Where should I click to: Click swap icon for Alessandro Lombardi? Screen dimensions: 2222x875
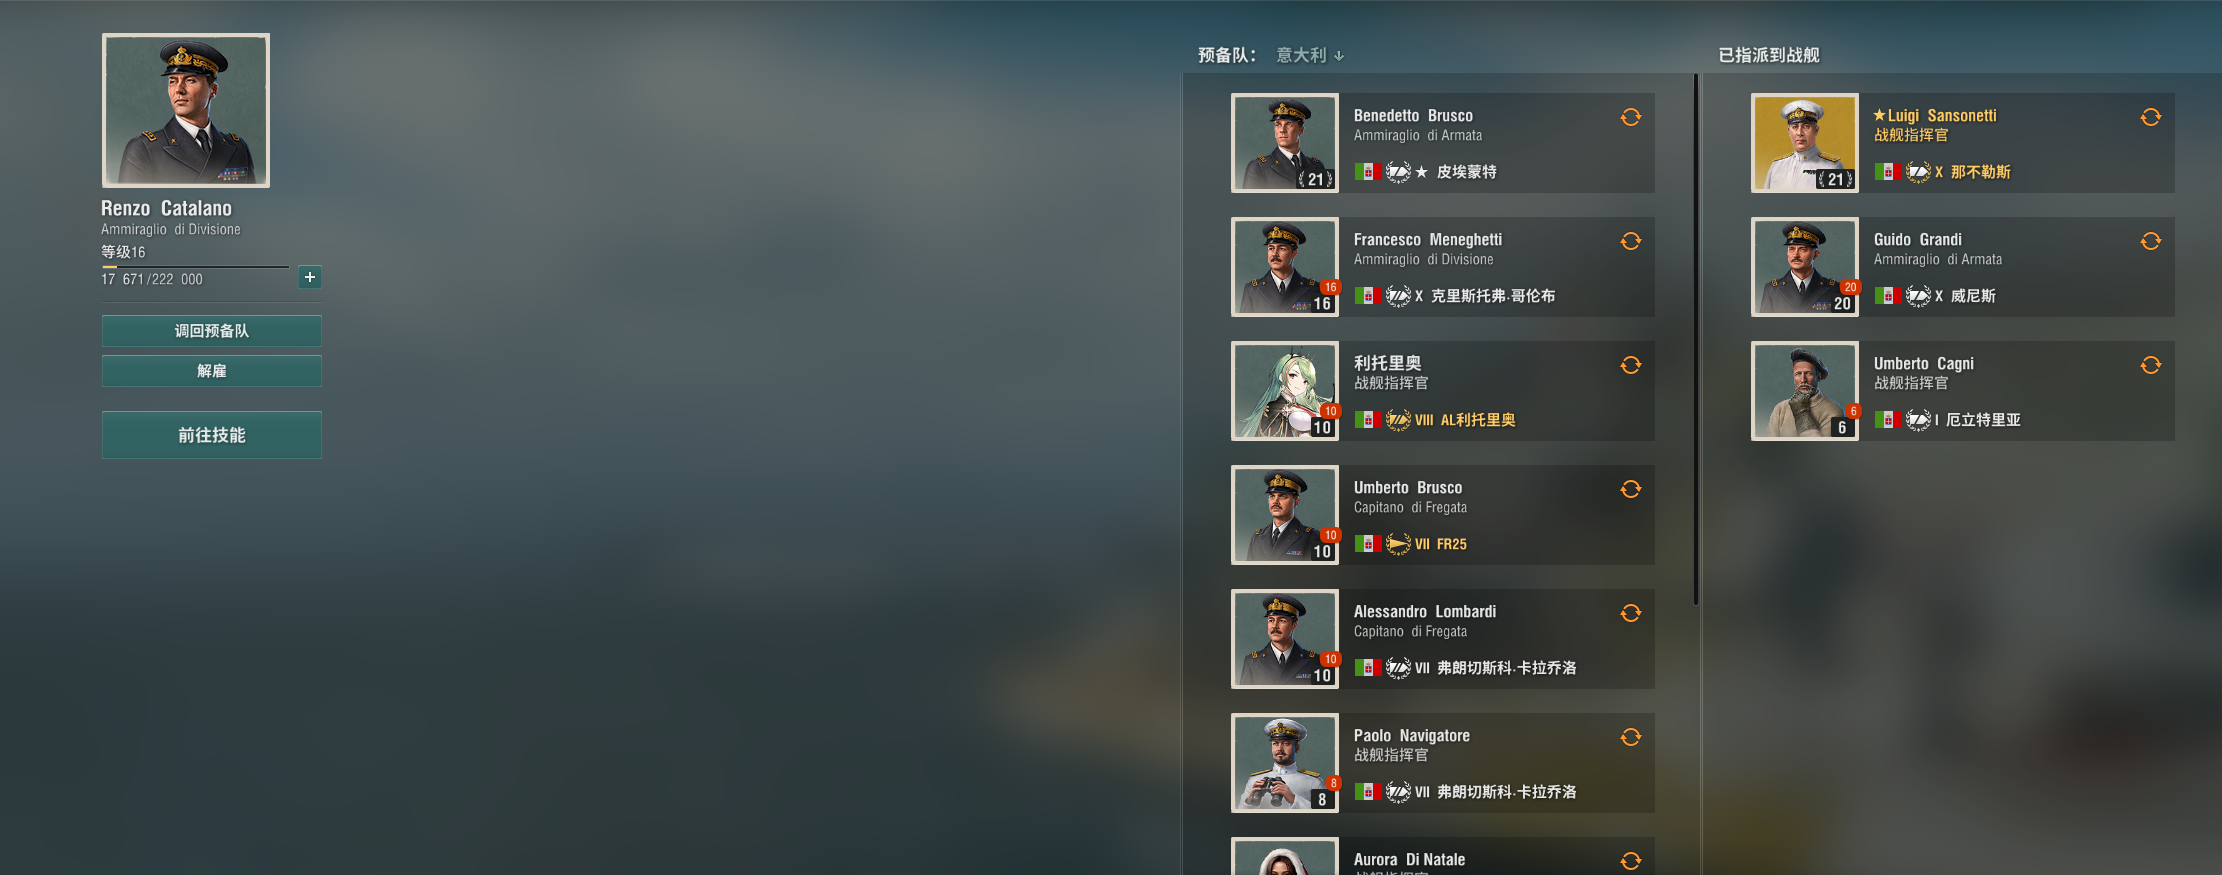(1630, 613)
